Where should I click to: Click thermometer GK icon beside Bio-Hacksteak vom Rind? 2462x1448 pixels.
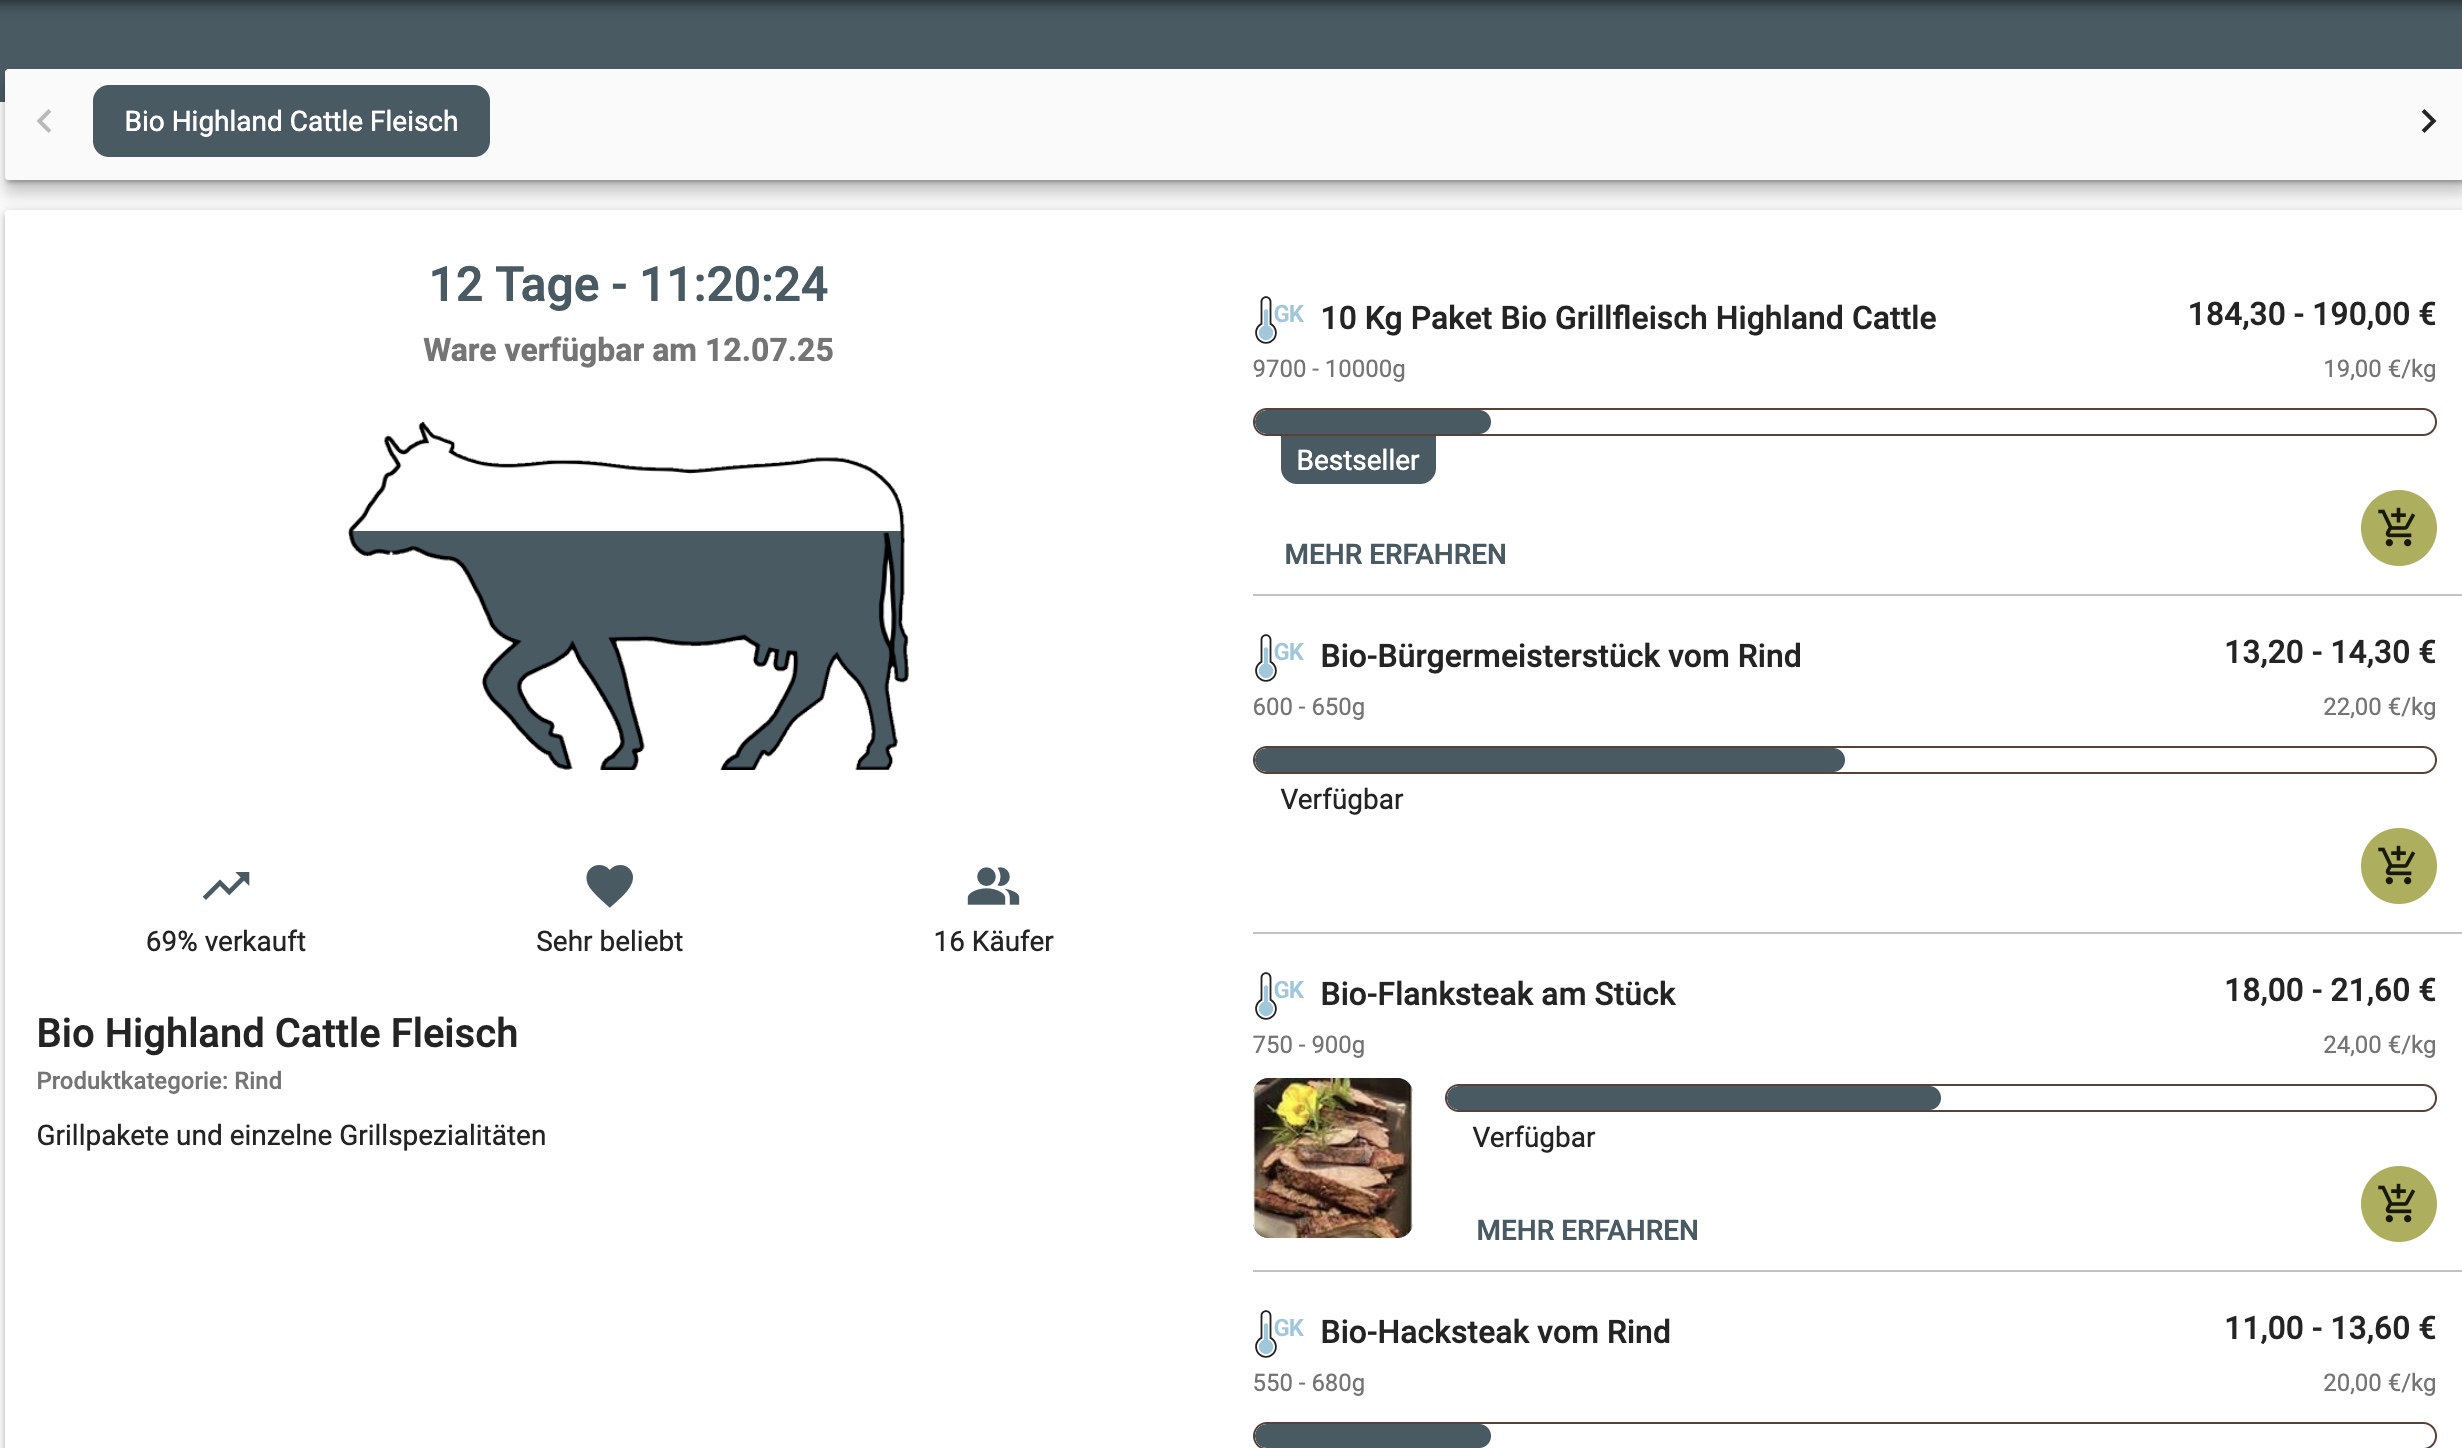point(1279,1333)
